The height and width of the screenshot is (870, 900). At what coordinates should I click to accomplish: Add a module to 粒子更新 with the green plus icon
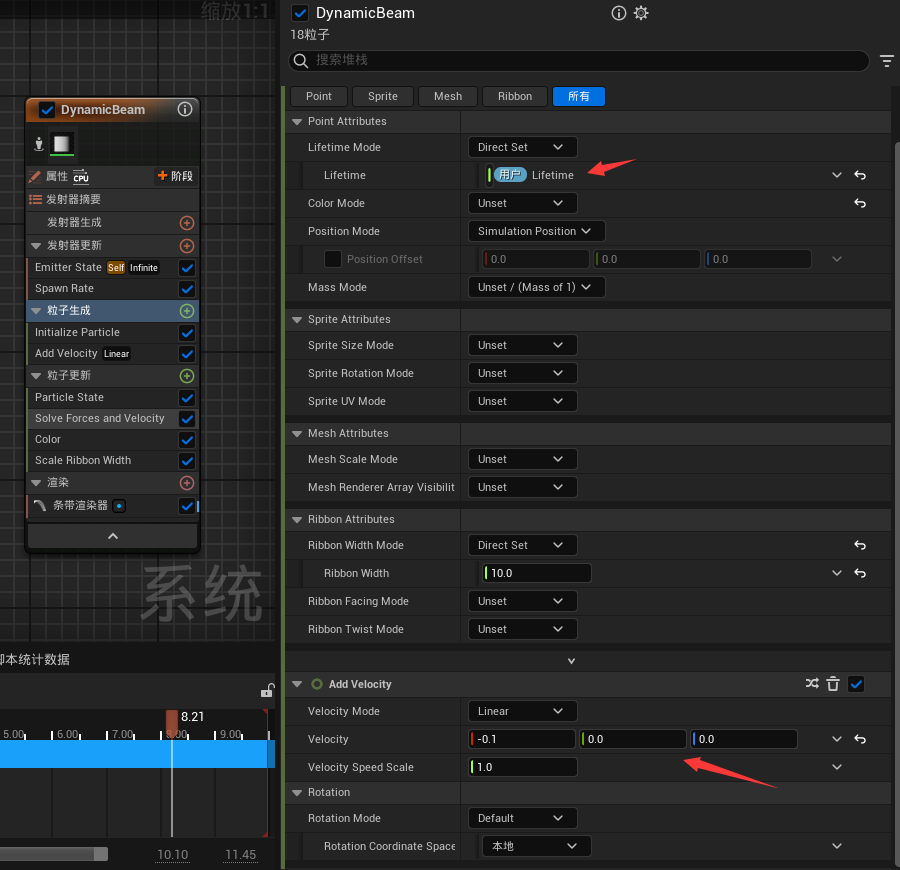(187, 376)
